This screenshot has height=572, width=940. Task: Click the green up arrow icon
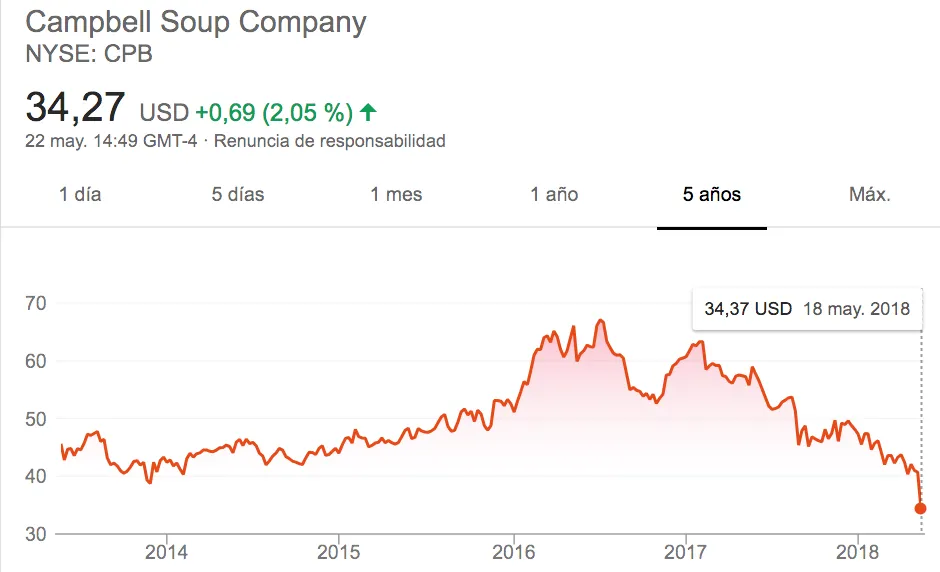pos(368,111)
